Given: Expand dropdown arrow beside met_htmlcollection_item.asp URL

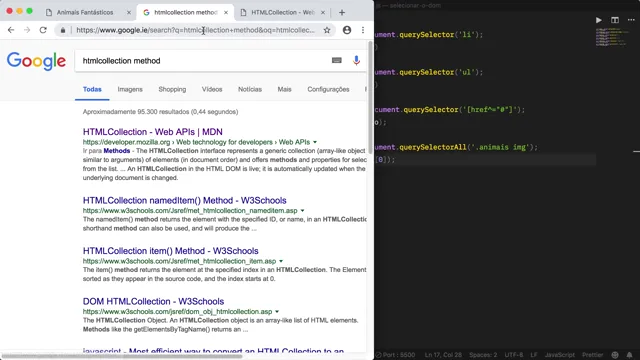Looking at the screenshot, I should click(281, 261).
